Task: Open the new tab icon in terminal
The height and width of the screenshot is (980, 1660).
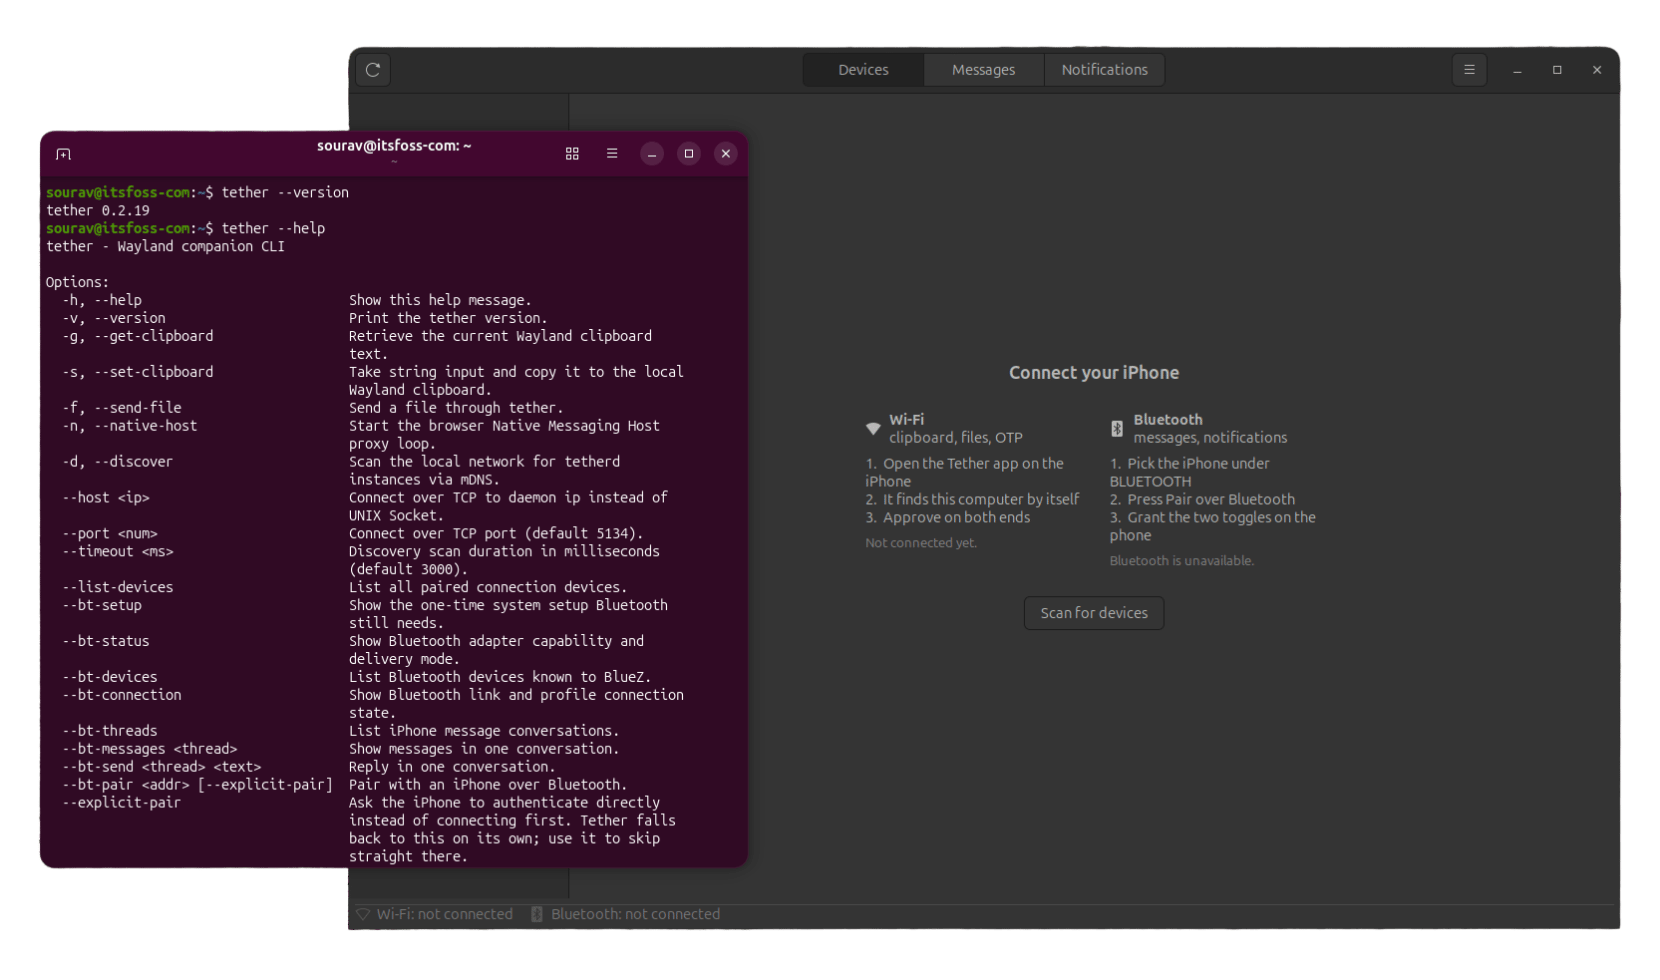Action: click(x=64, y=154)
